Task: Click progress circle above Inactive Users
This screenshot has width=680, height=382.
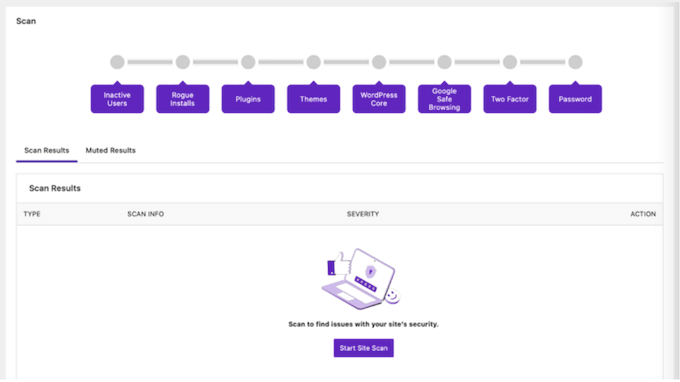Action: (x=117, y=62)
